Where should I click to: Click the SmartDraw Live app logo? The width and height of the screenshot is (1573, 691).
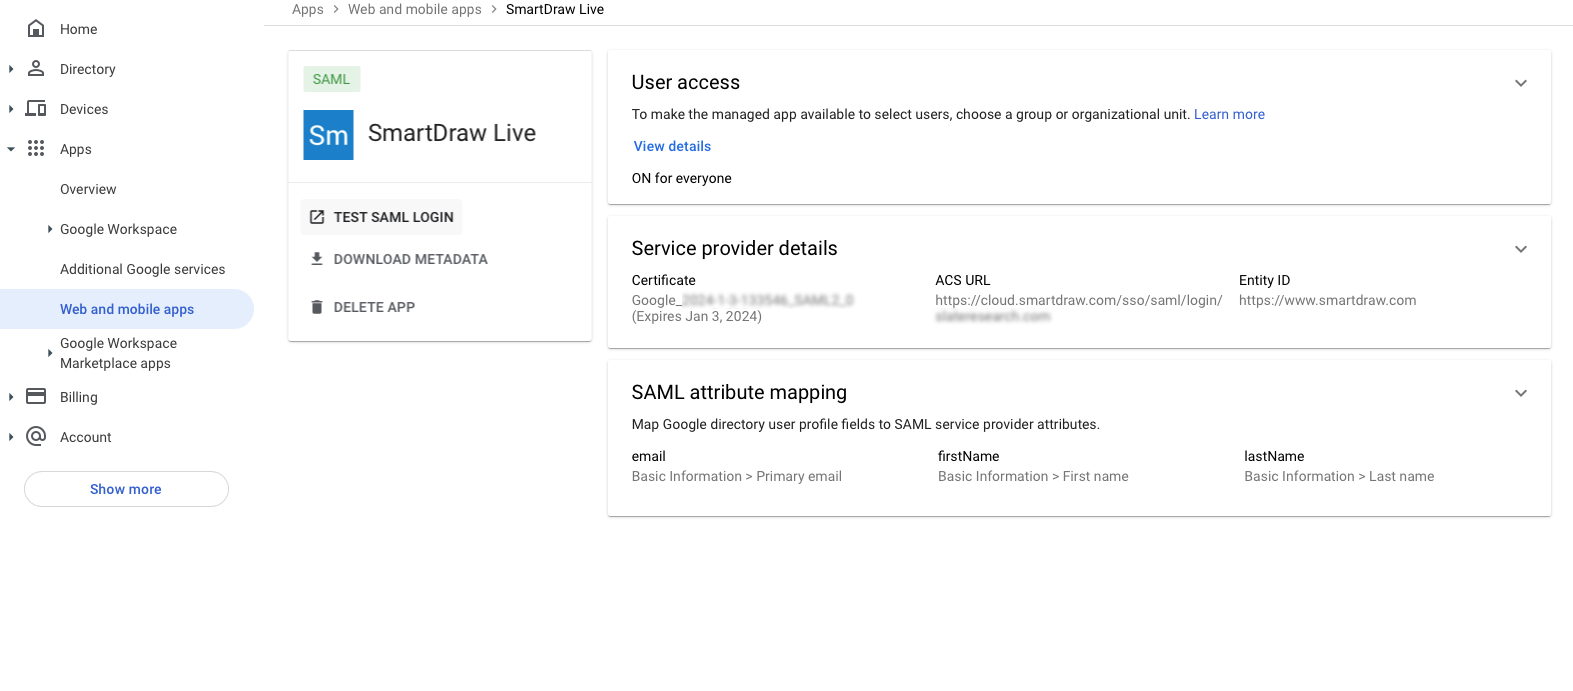328,135
